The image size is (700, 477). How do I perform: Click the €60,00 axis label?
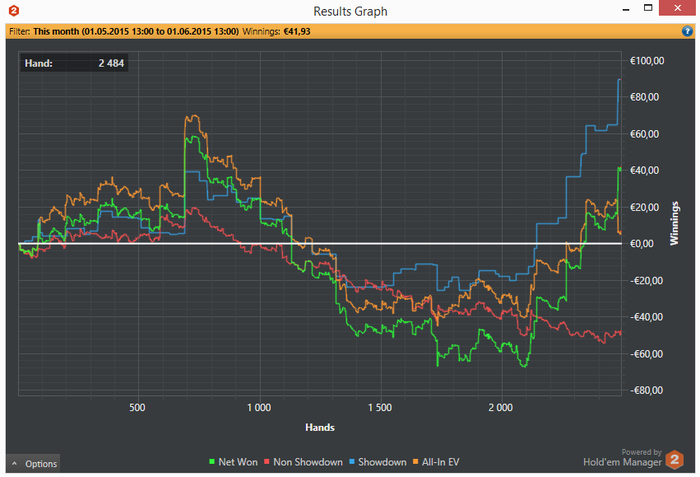pyautogui.click(x=644, y=134)
